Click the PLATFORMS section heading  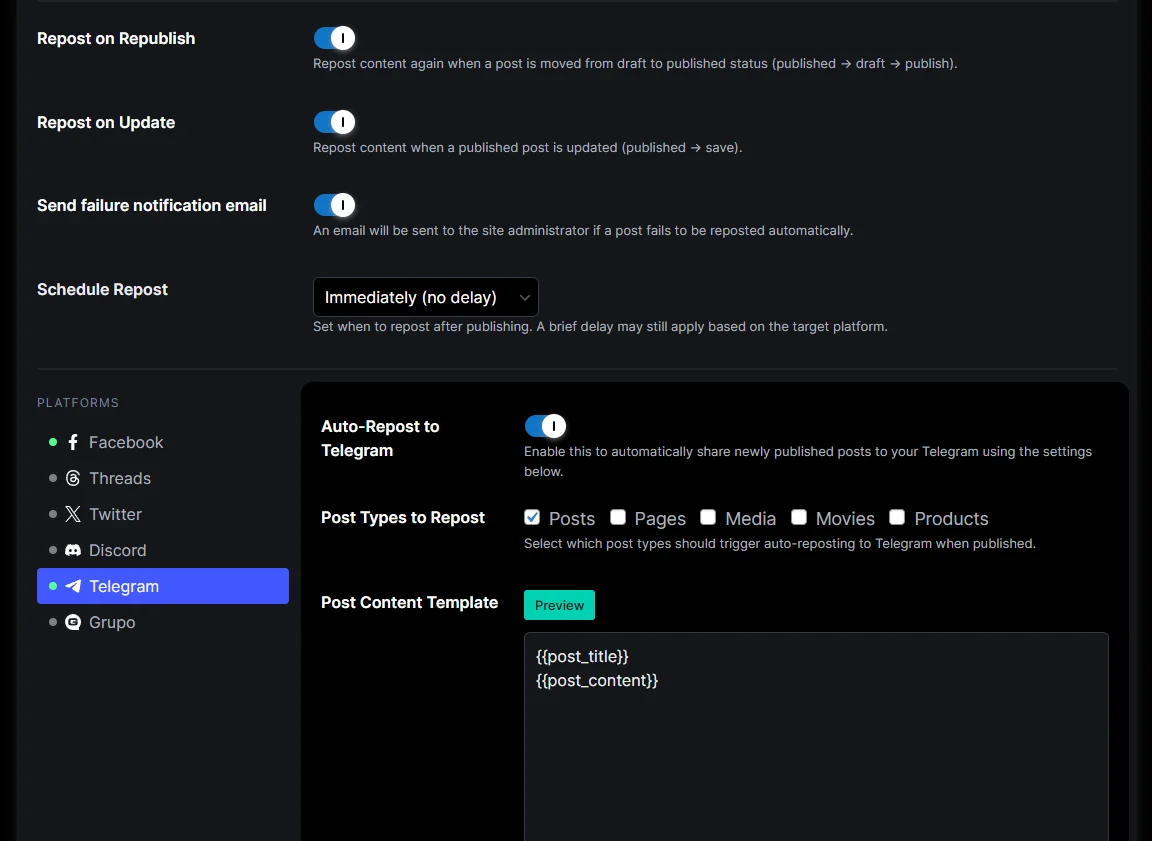tap(78, 403)
